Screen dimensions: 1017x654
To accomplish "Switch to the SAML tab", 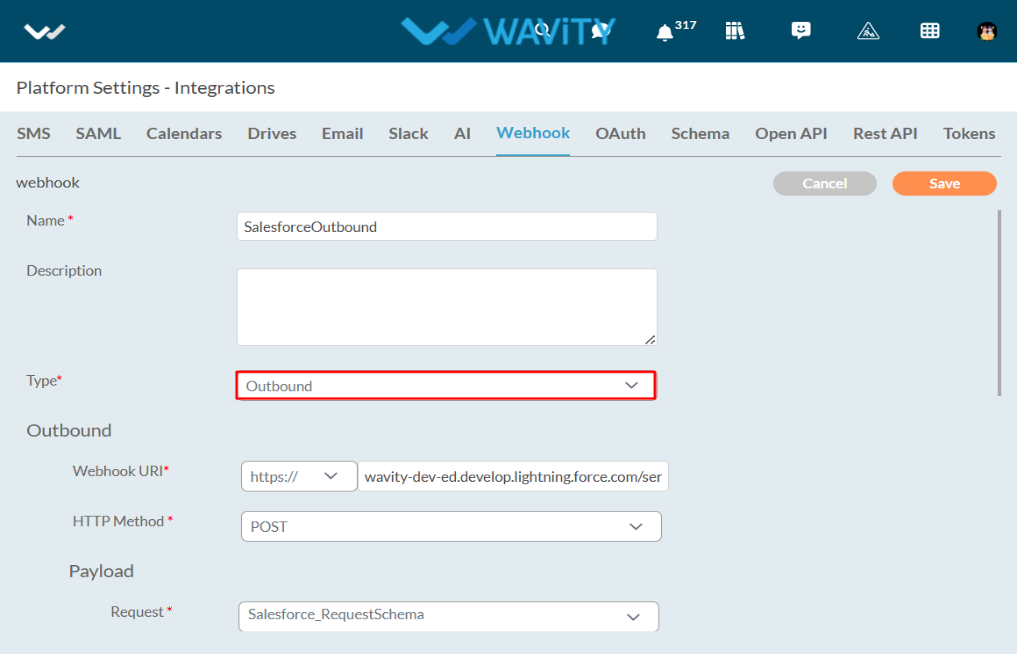I will (x=98, y=134).
